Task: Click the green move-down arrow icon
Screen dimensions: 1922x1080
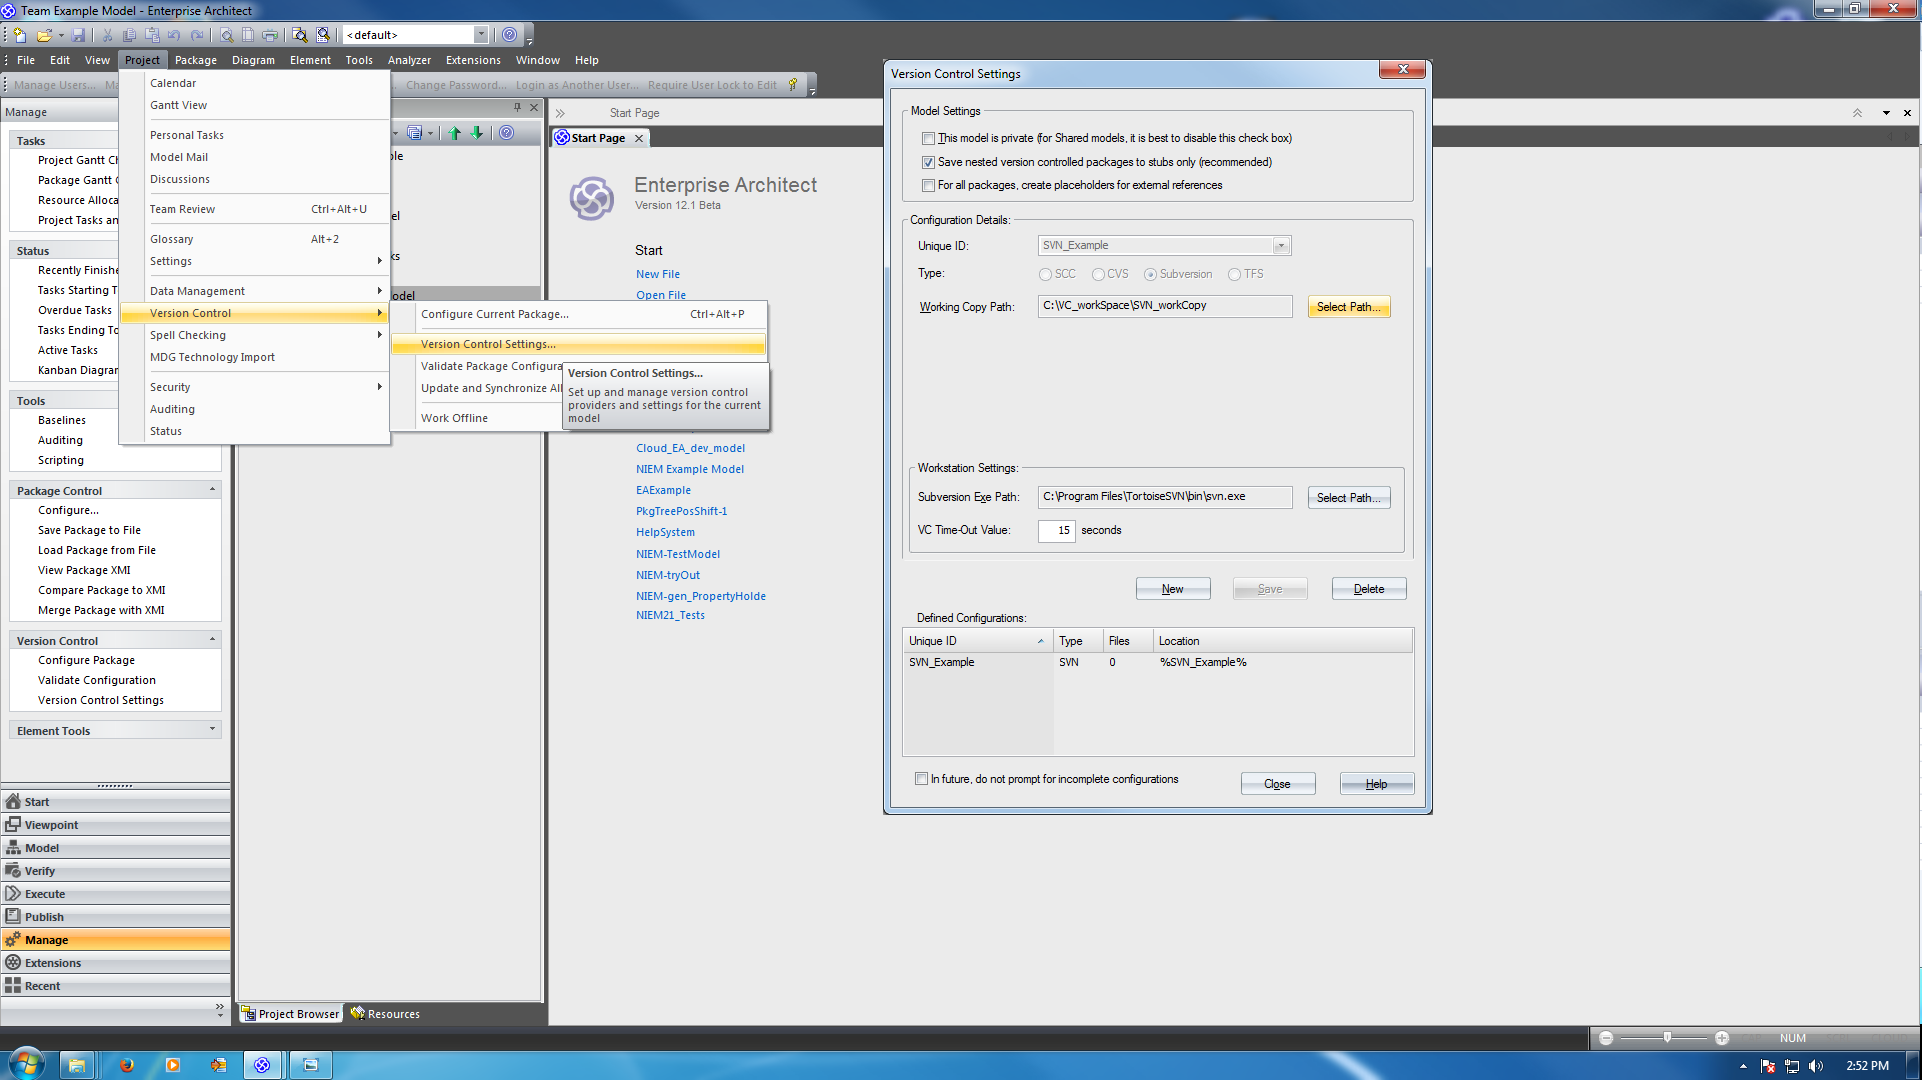Action: pyautogui.click(x=477, y=133)
